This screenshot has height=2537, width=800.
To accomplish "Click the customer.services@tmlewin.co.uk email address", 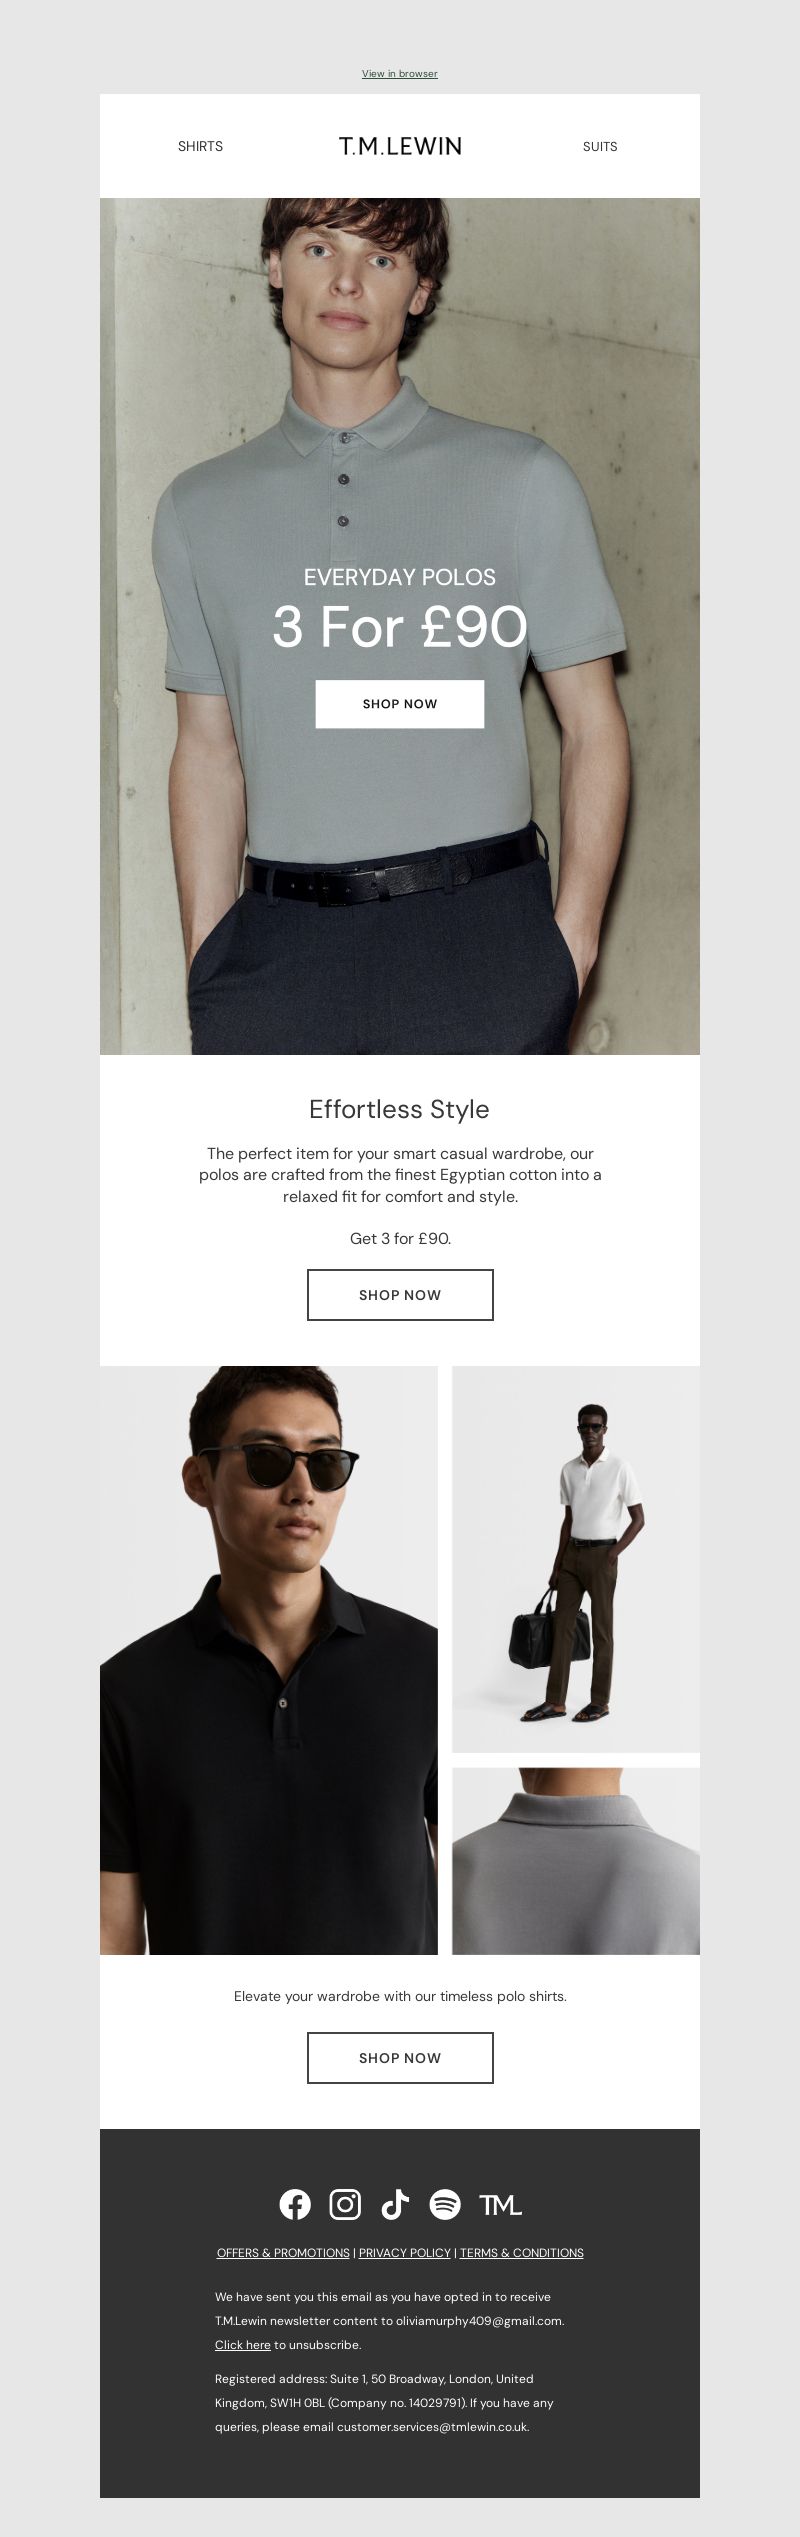I will [x=433, y=2427].
